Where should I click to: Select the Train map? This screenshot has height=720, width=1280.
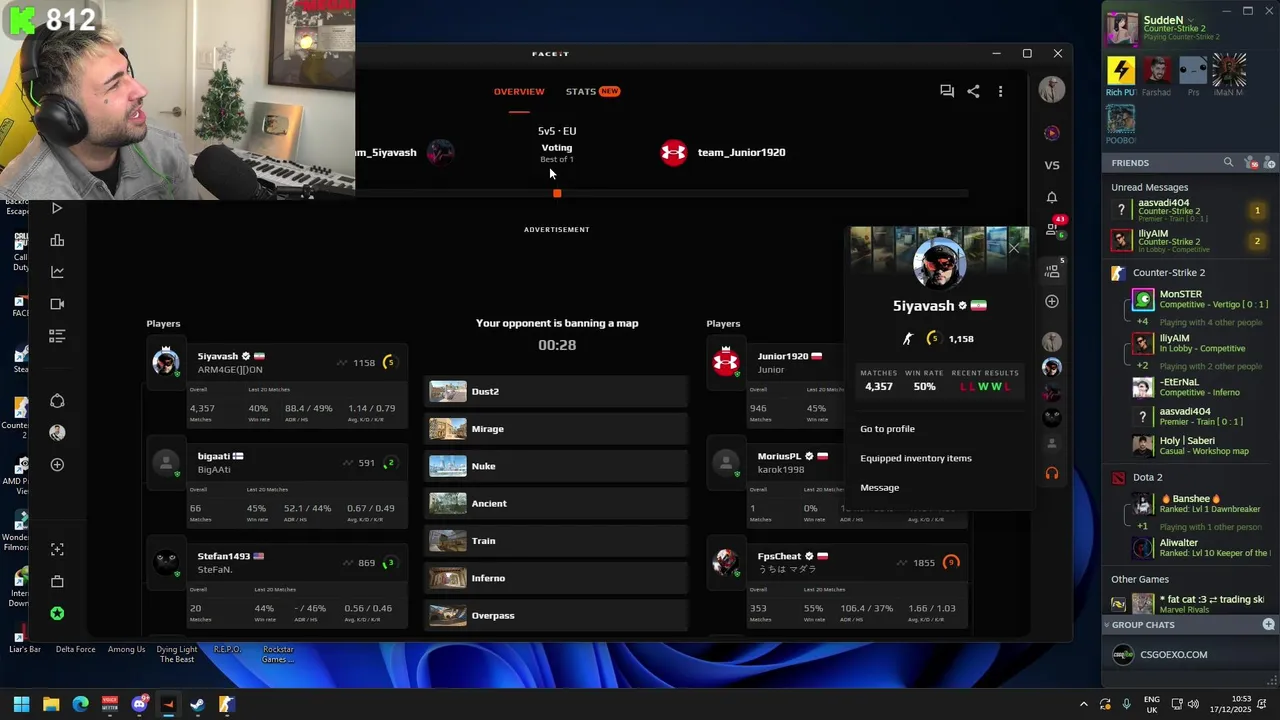(x=557, y=541)
